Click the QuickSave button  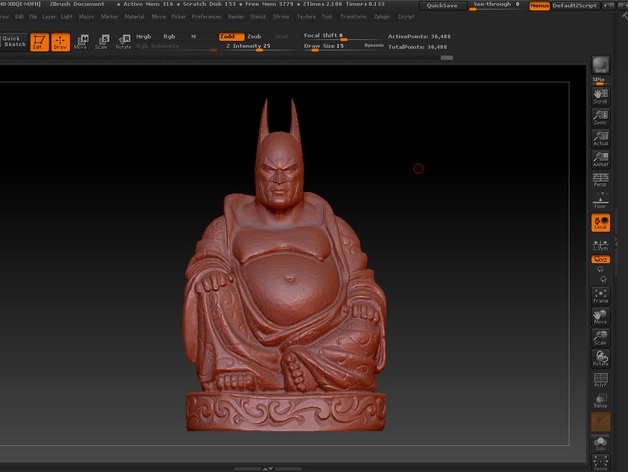[442, 6]
